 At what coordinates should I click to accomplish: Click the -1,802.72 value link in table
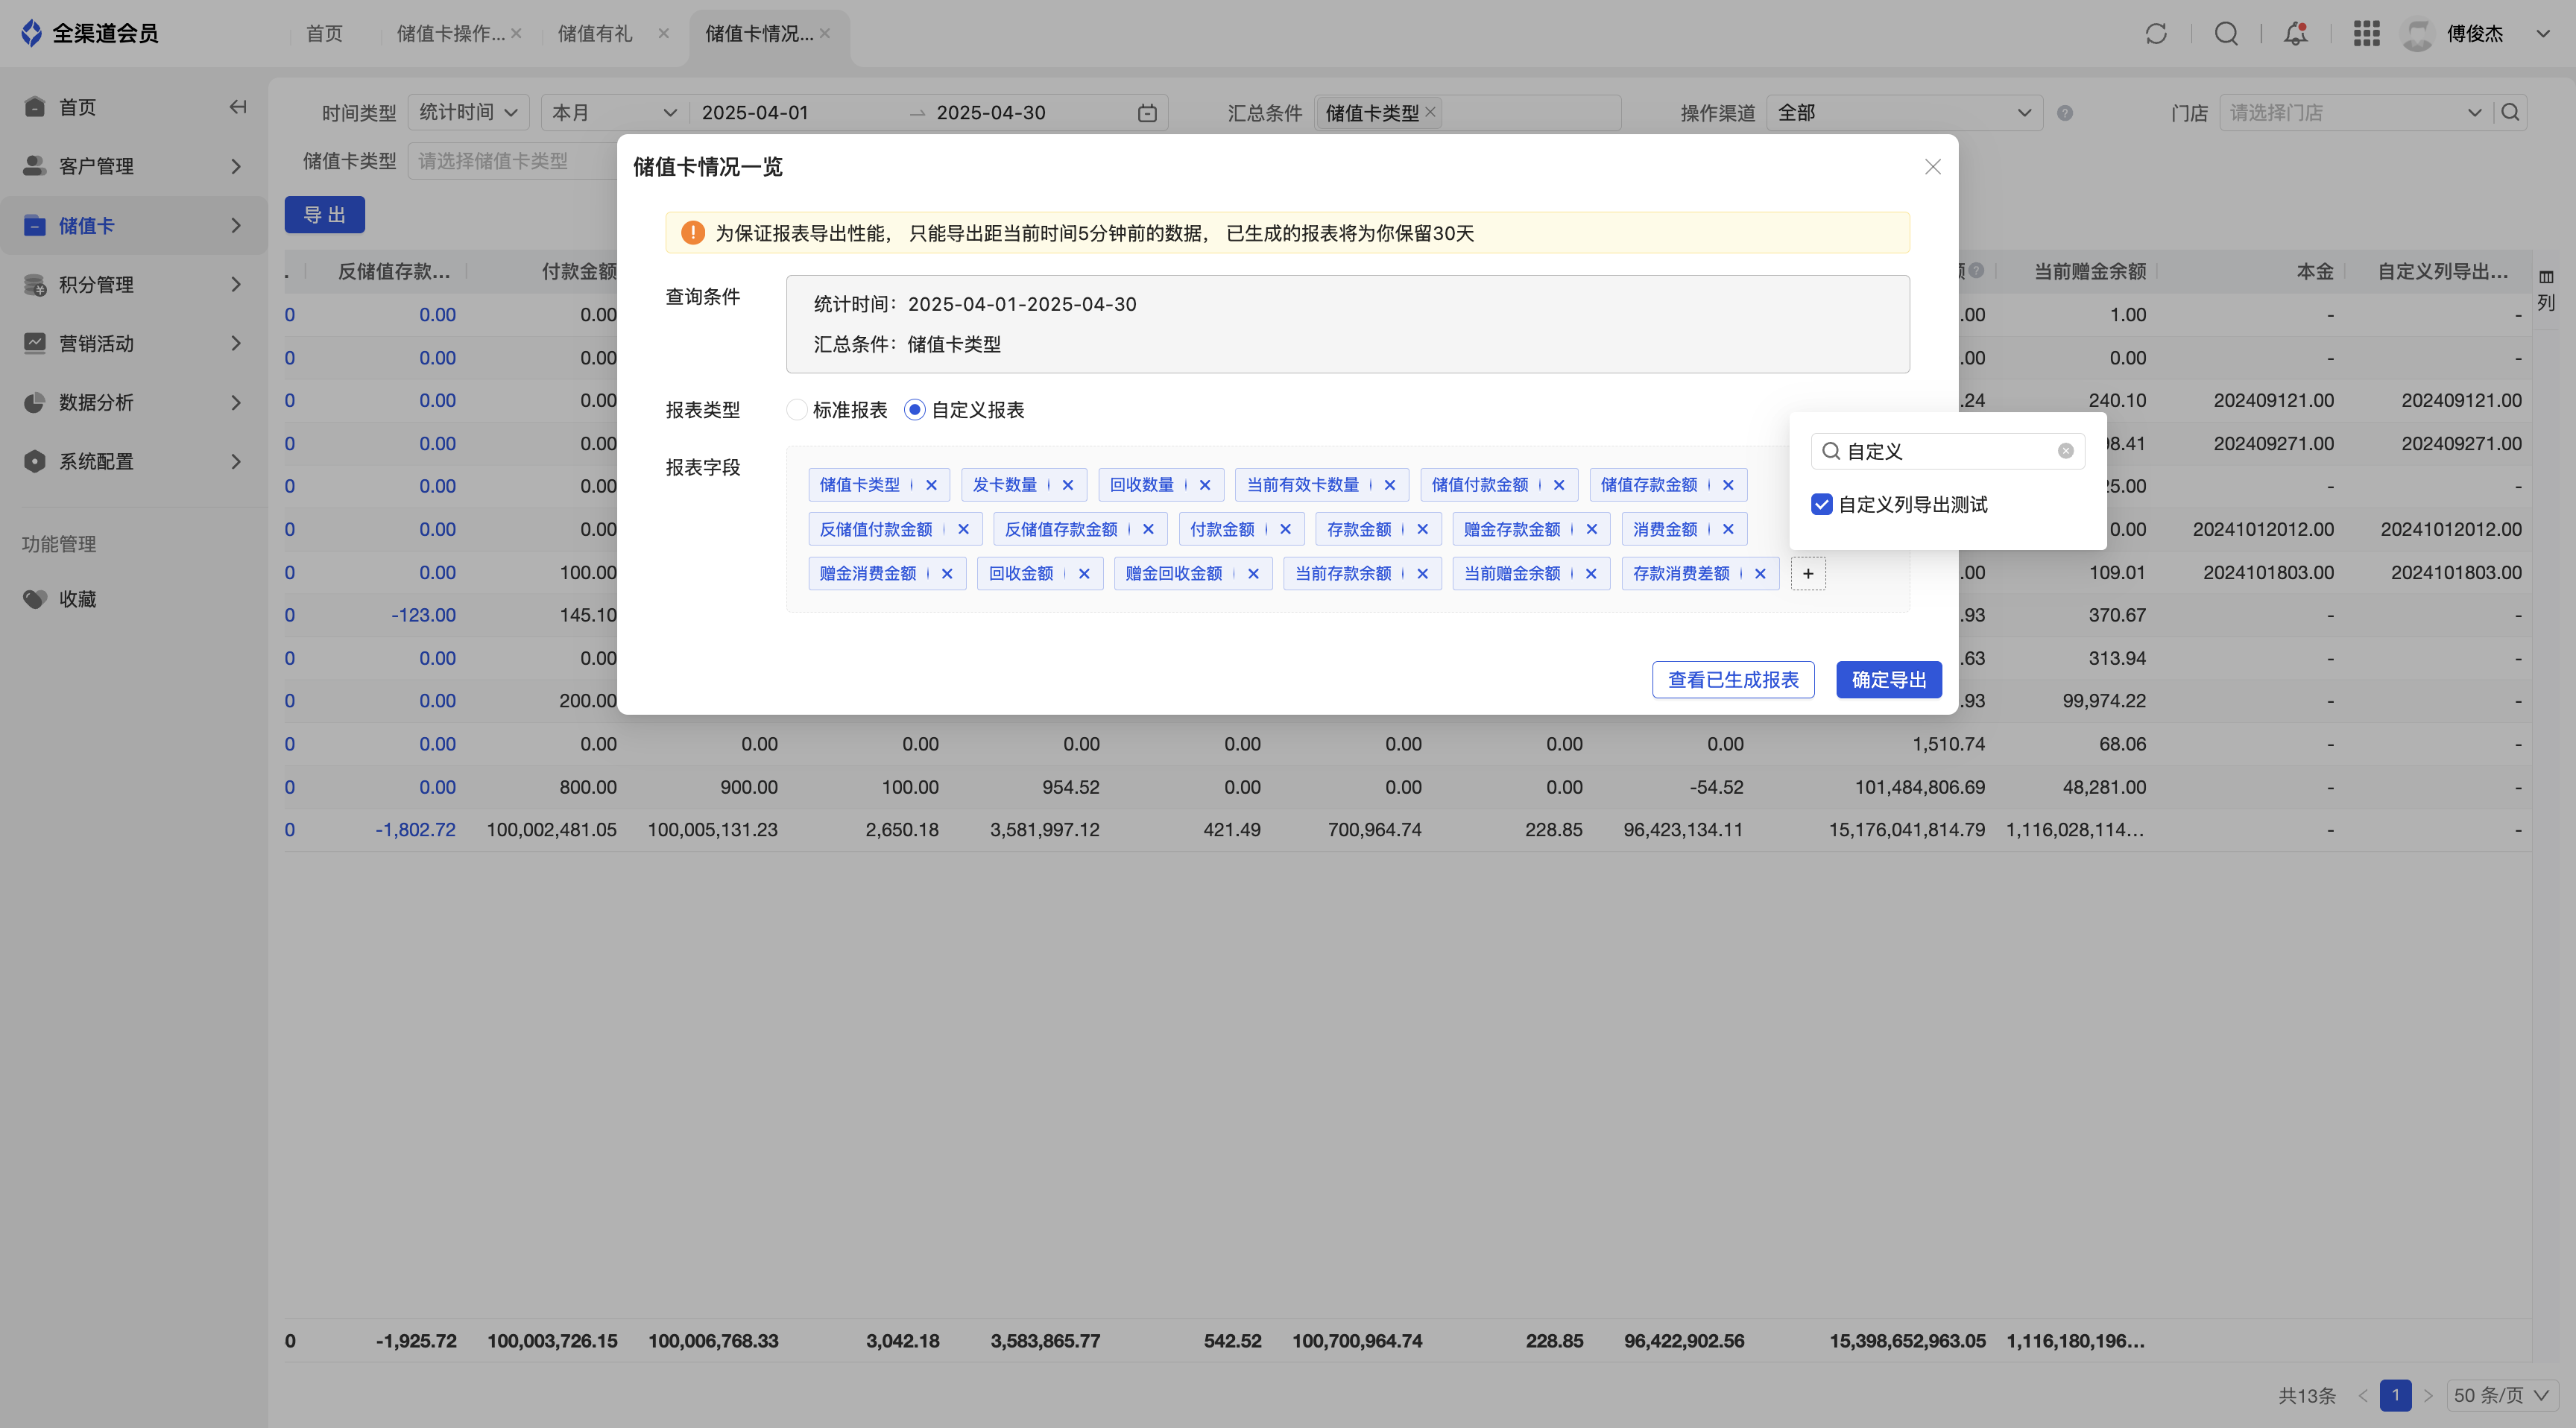coord(415,830)
